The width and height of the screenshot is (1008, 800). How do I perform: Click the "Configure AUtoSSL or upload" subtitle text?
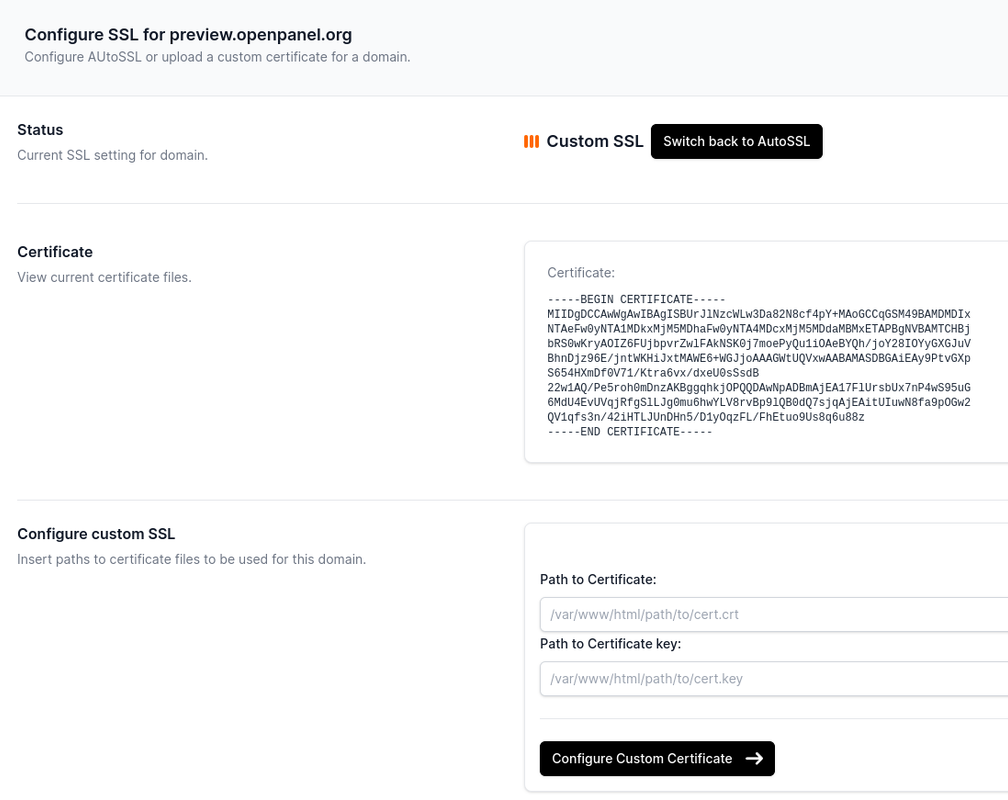217,57
